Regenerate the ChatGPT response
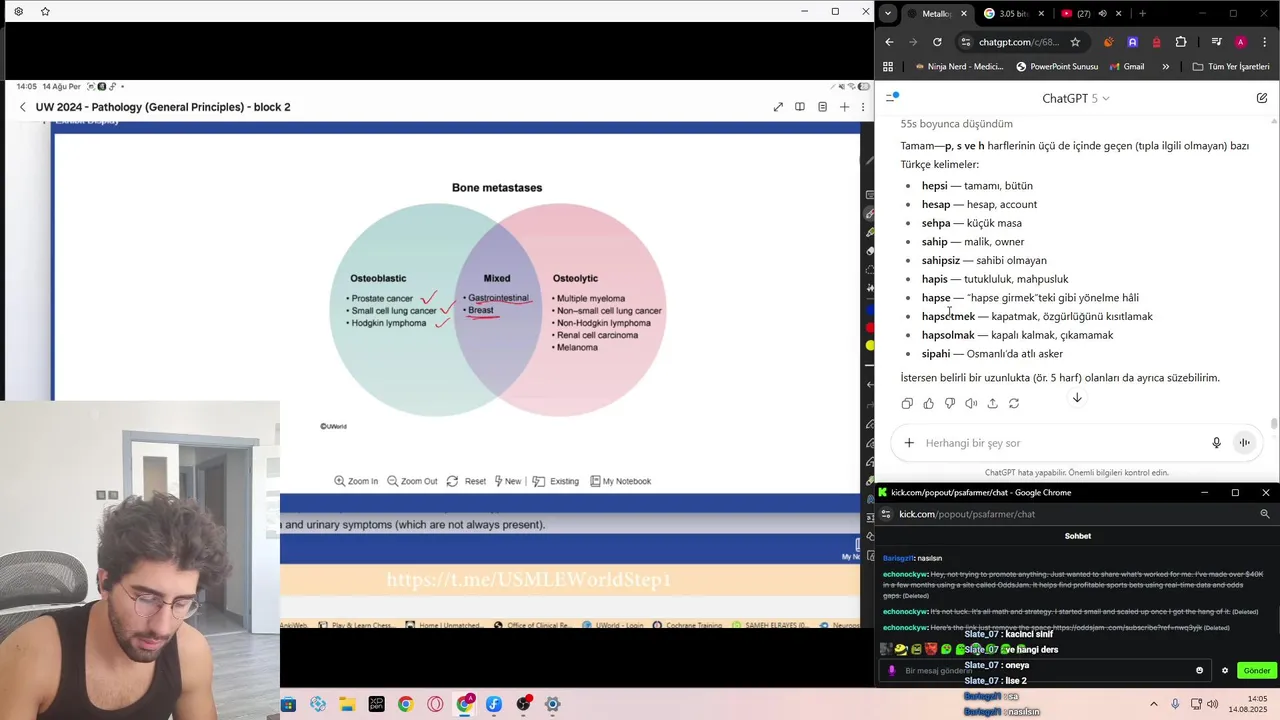The width and height of the screenshot is (1280, 720). pos(1014,403)
